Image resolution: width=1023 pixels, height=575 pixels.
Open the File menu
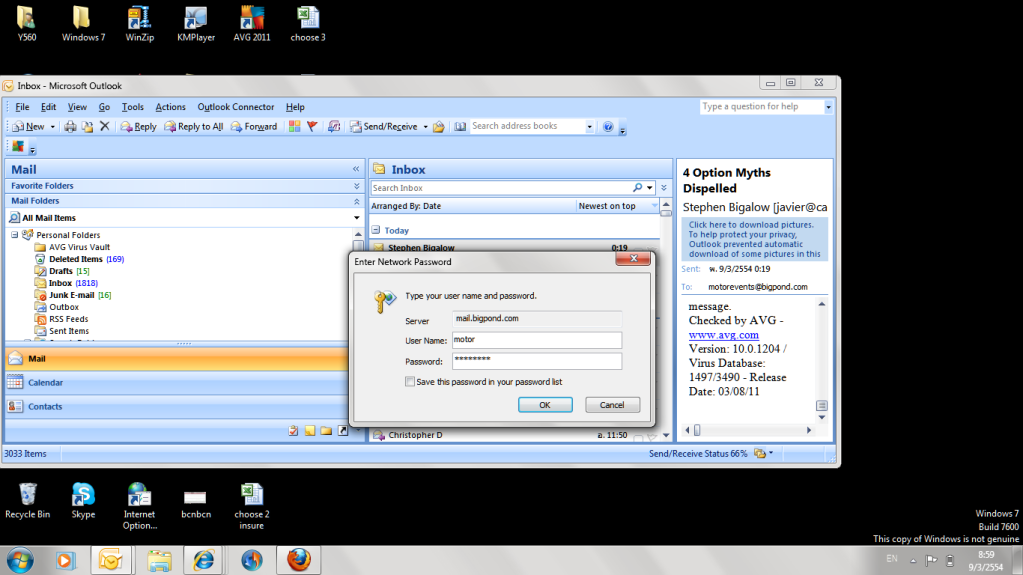(22, 107)
